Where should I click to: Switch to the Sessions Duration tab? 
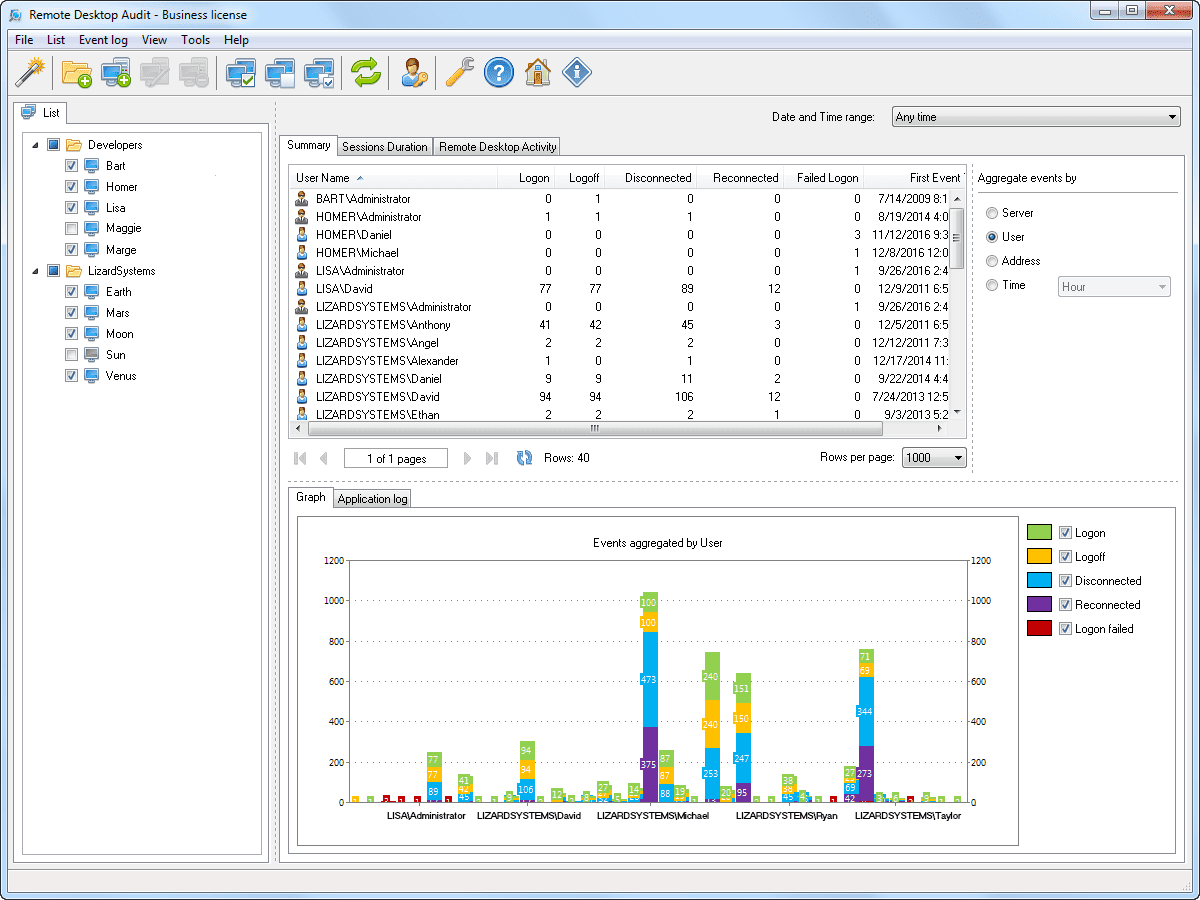(x=385, y=147)
